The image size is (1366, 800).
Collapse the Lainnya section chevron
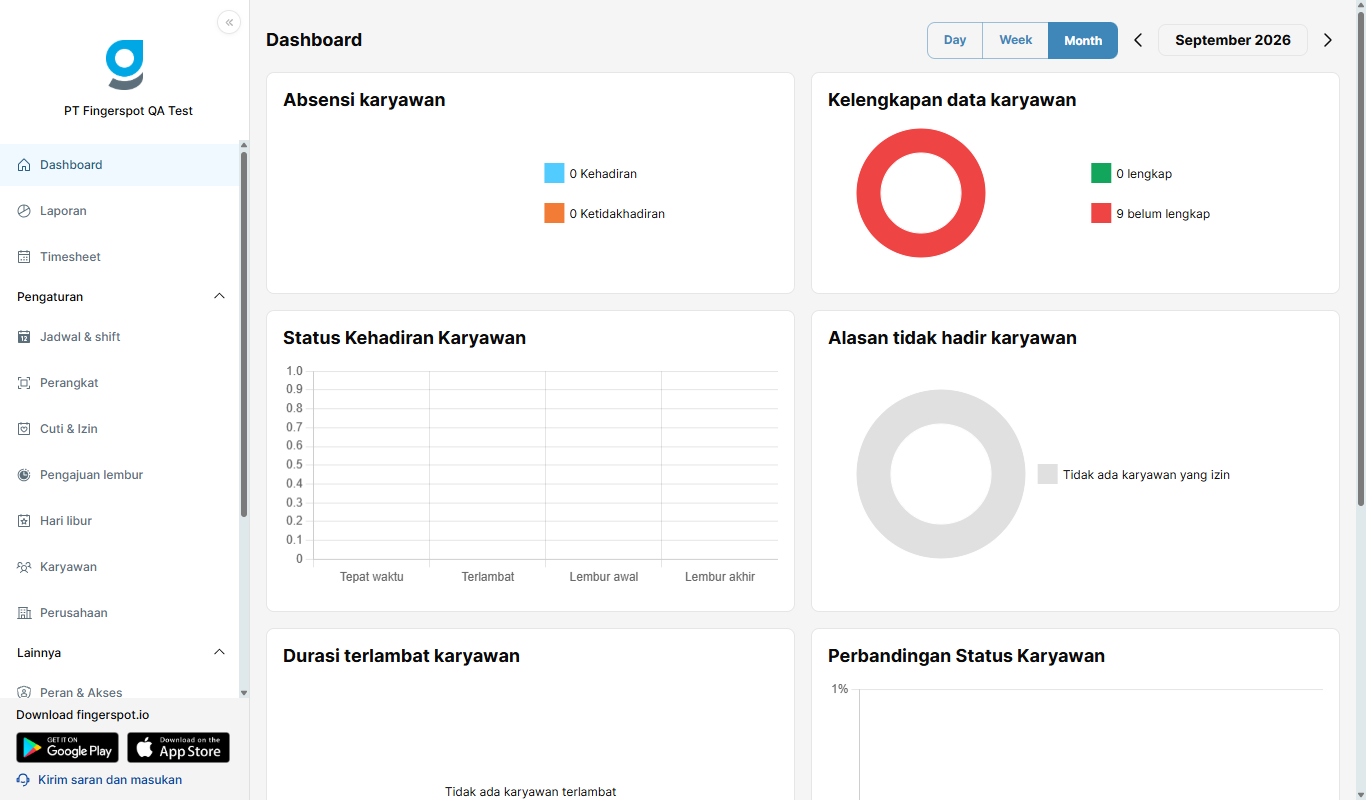pyautogui.click(x=220, y=652)
